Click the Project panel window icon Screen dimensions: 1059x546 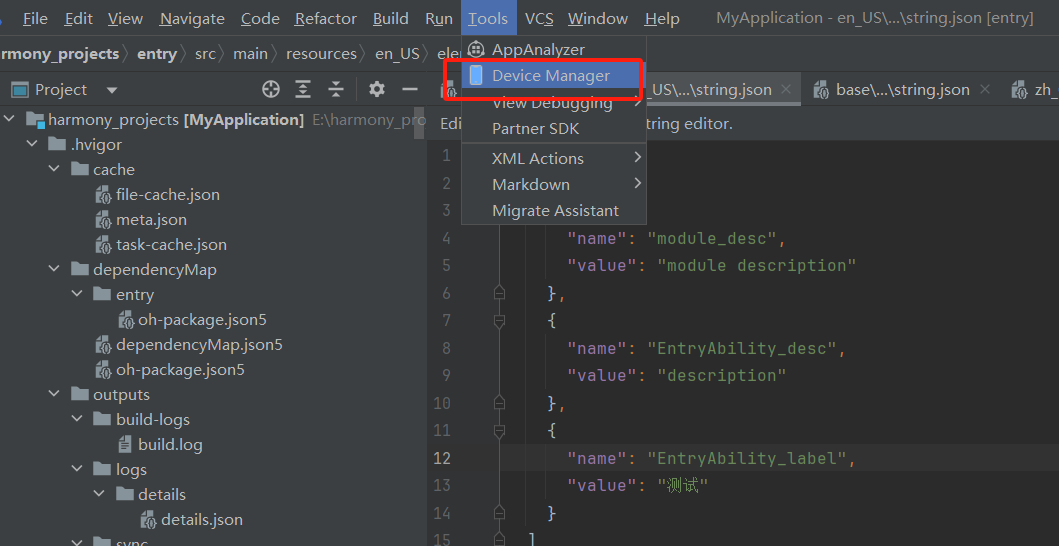20,90
